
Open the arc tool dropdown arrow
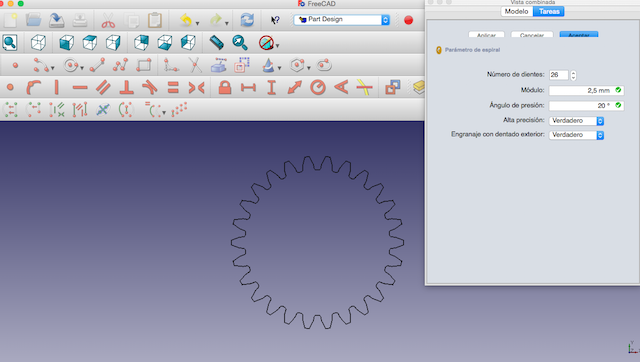52,68
